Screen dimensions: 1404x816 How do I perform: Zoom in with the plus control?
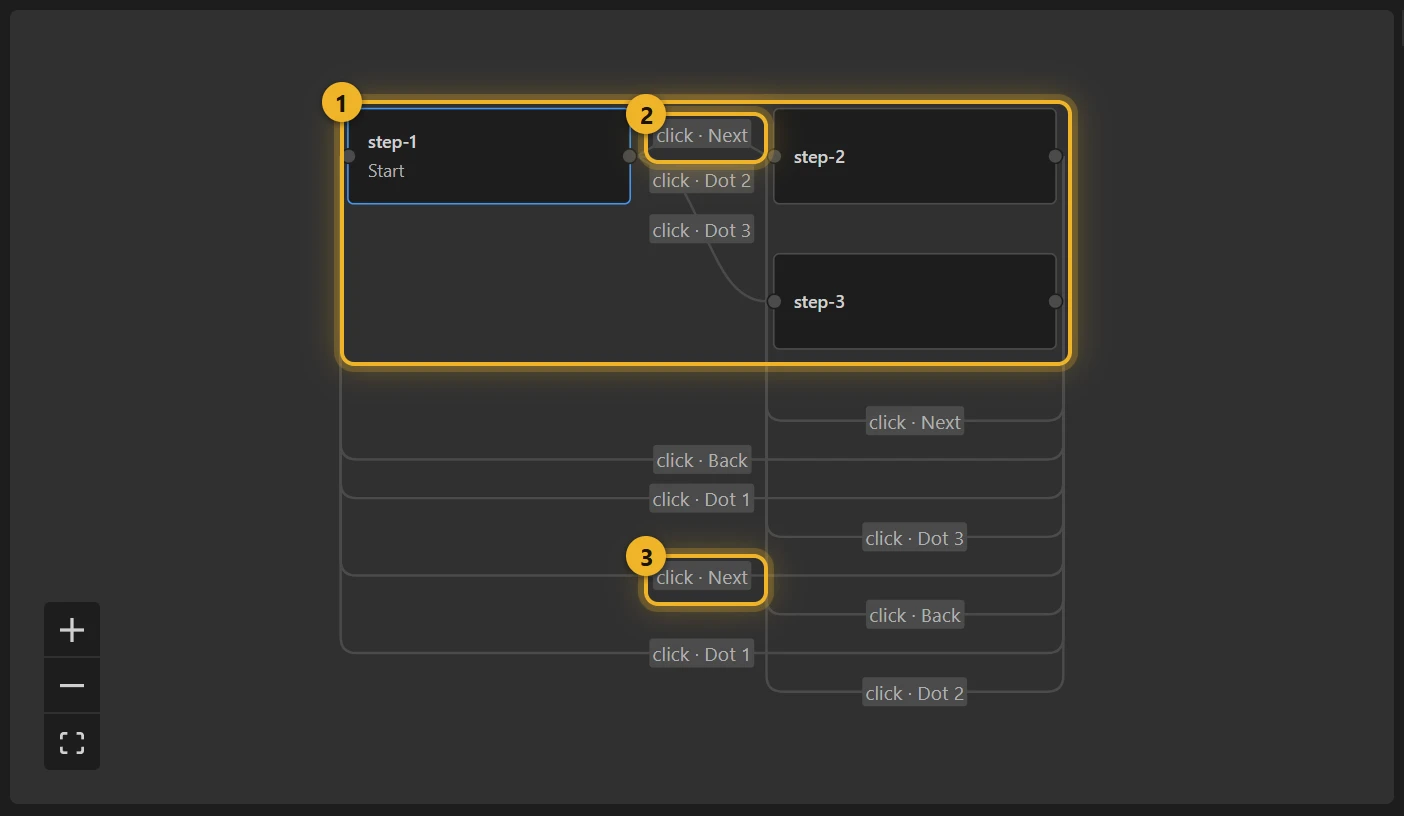(x=72, y=630)
